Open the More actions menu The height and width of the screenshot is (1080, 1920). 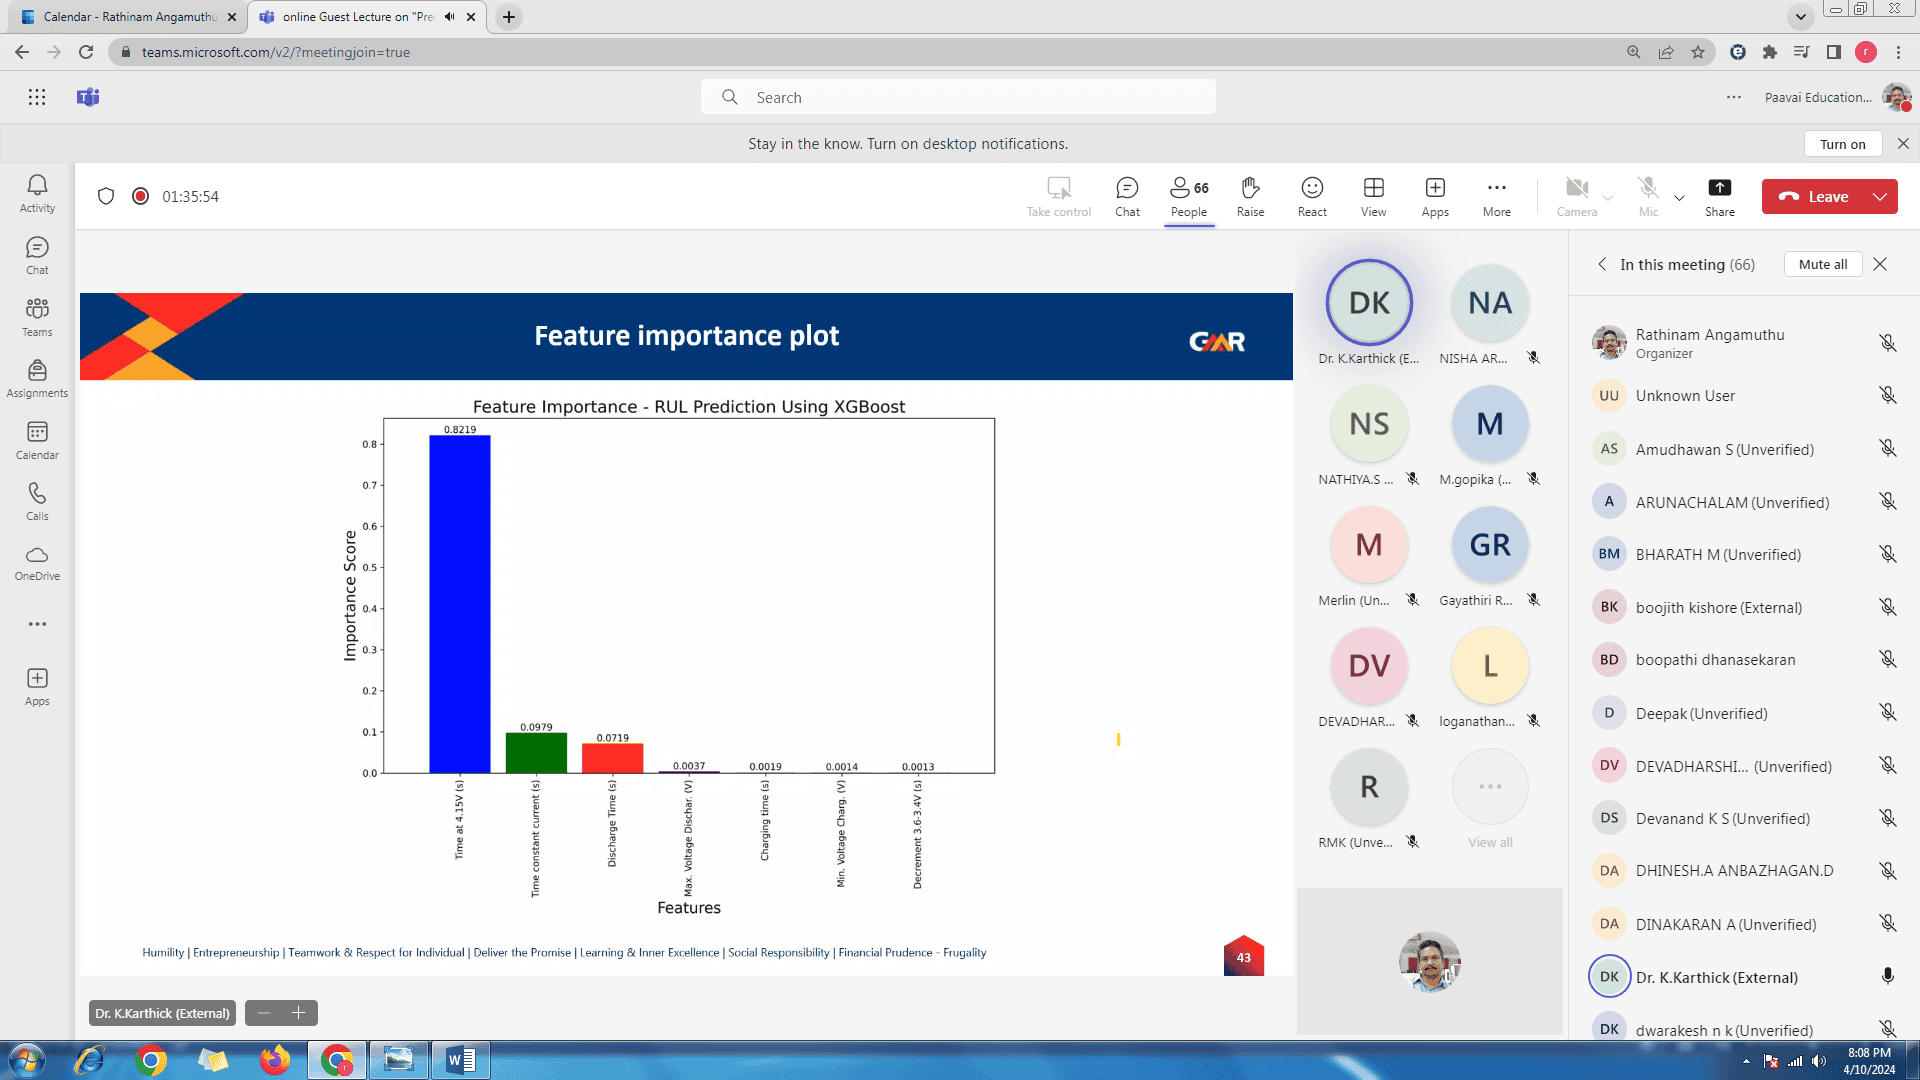1496,196
